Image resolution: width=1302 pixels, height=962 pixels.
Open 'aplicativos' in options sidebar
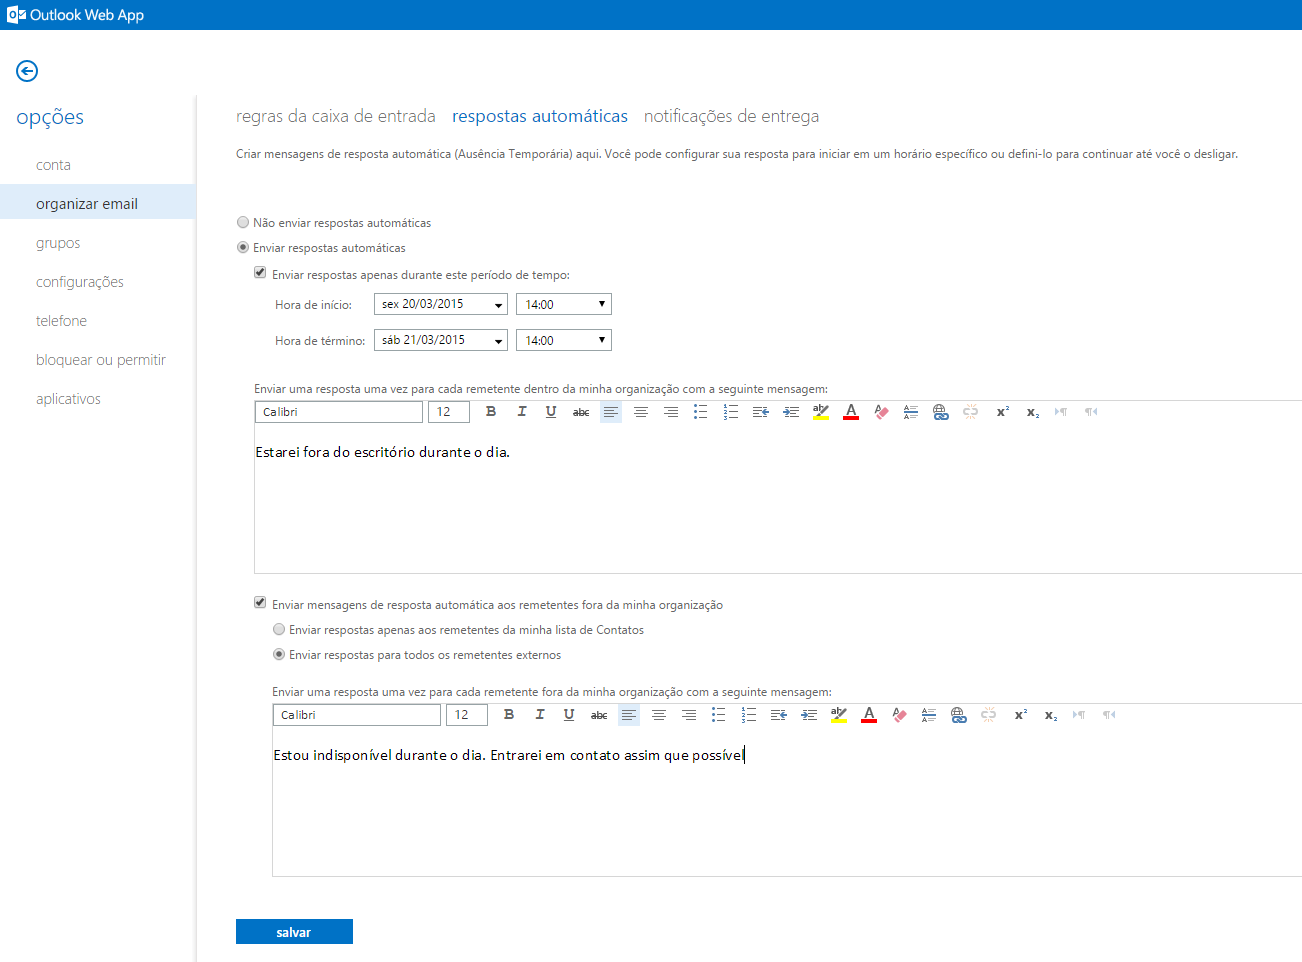pos(68,399)
